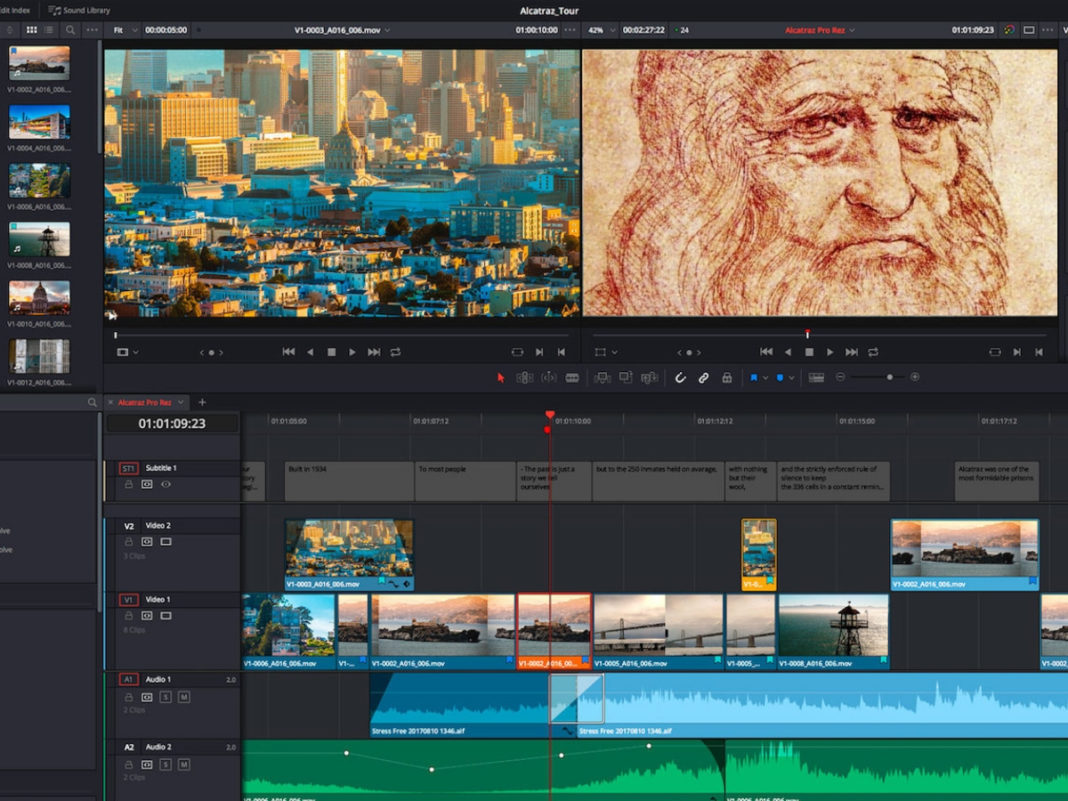The image size is (1068, 801).
Task: Select the Alcatraz Pro Rez timeline tab
Action: click(x=145, y=402)
